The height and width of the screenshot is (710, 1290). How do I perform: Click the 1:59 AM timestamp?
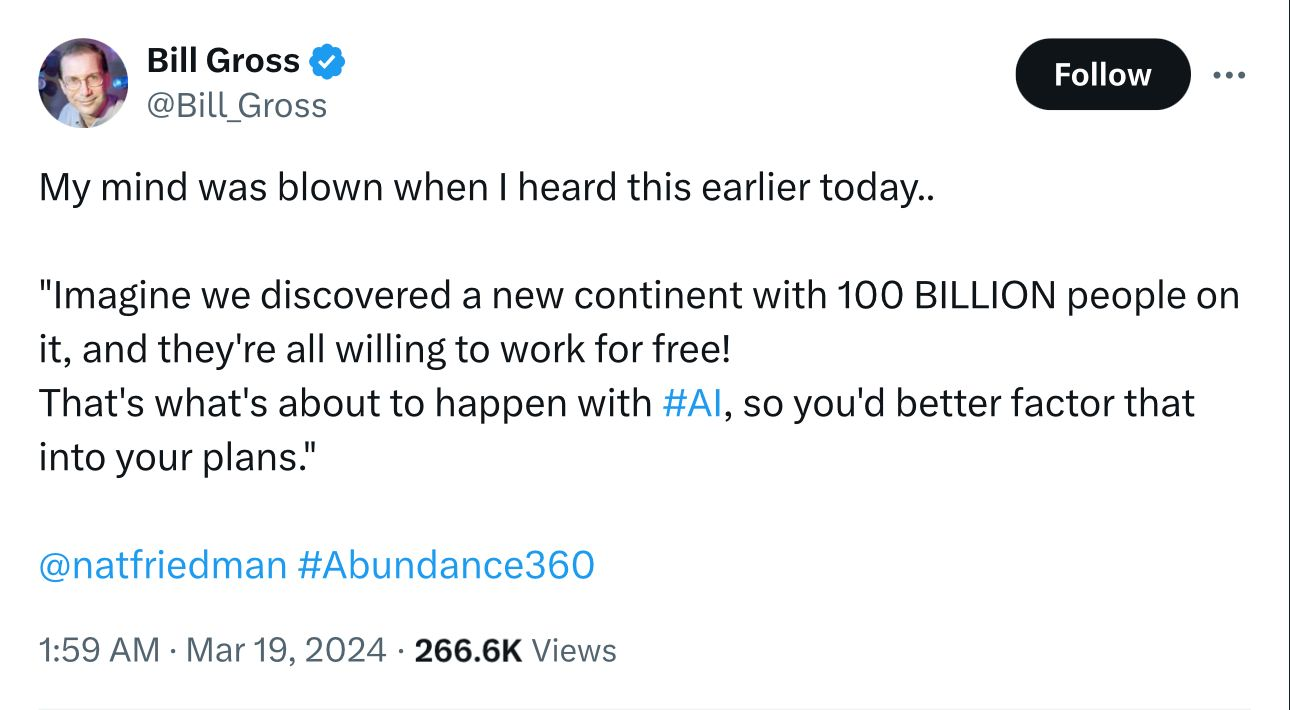click(98, 650)
